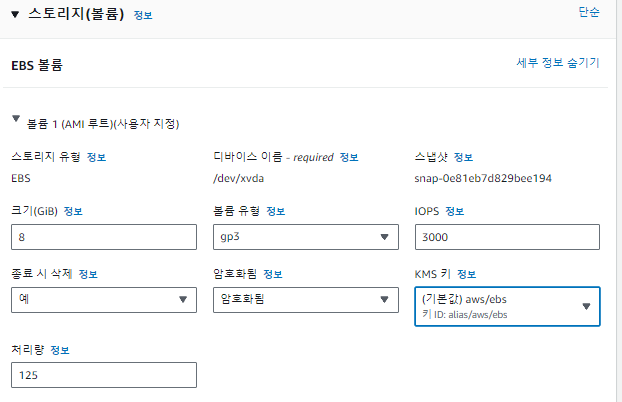Collapse the 스토리지(볼륨) section triangle

point(15,15)
